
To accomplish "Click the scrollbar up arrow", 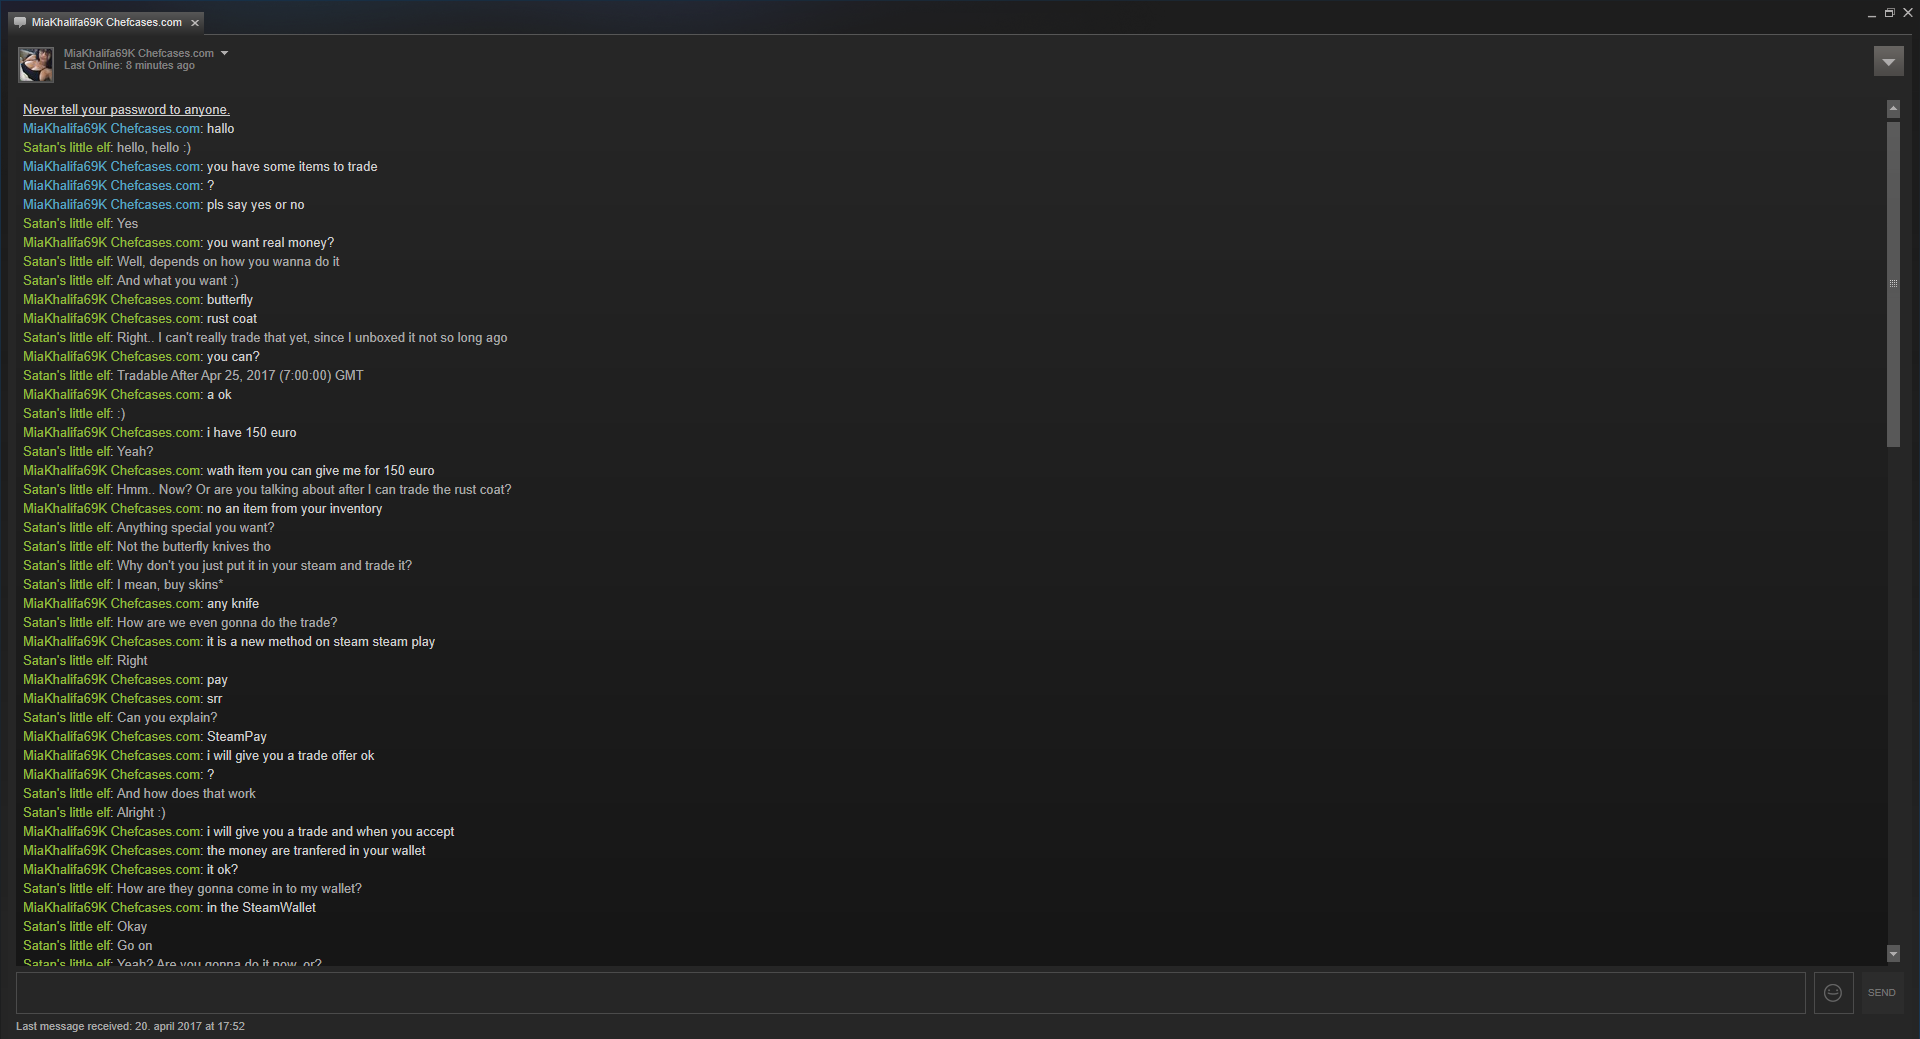I will click(1893, 108).
